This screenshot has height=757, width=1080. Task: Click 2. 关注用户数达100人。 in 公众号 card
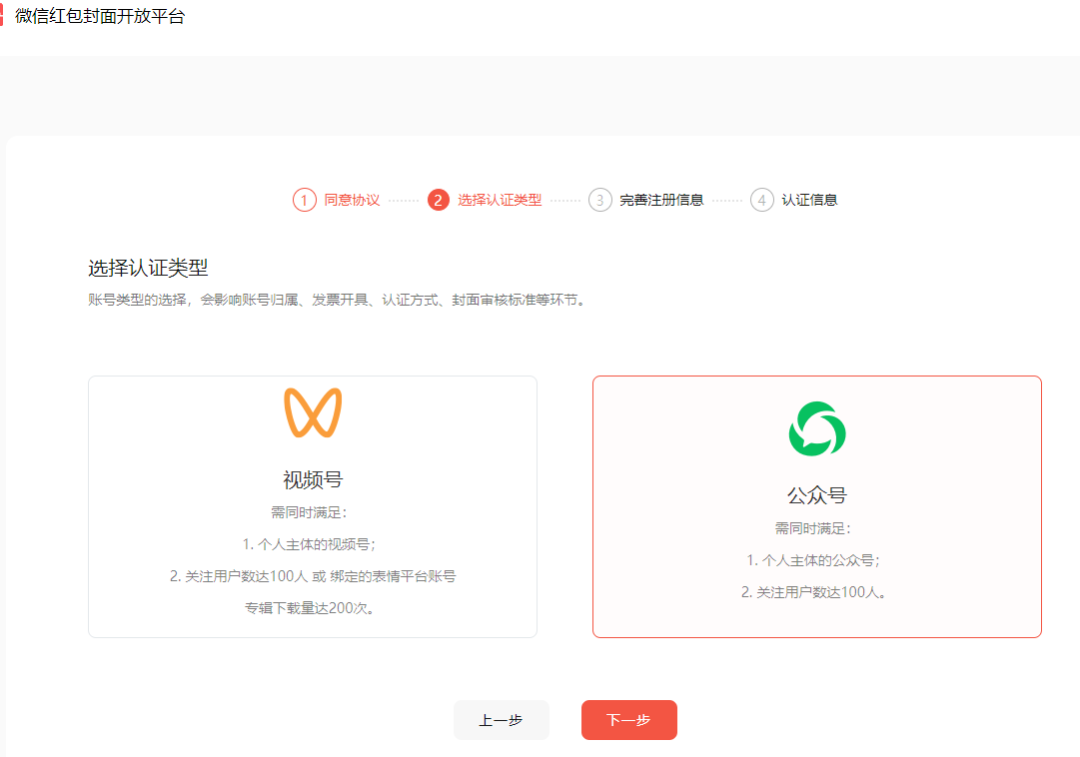pyautogui.click(x=813, y=592)
